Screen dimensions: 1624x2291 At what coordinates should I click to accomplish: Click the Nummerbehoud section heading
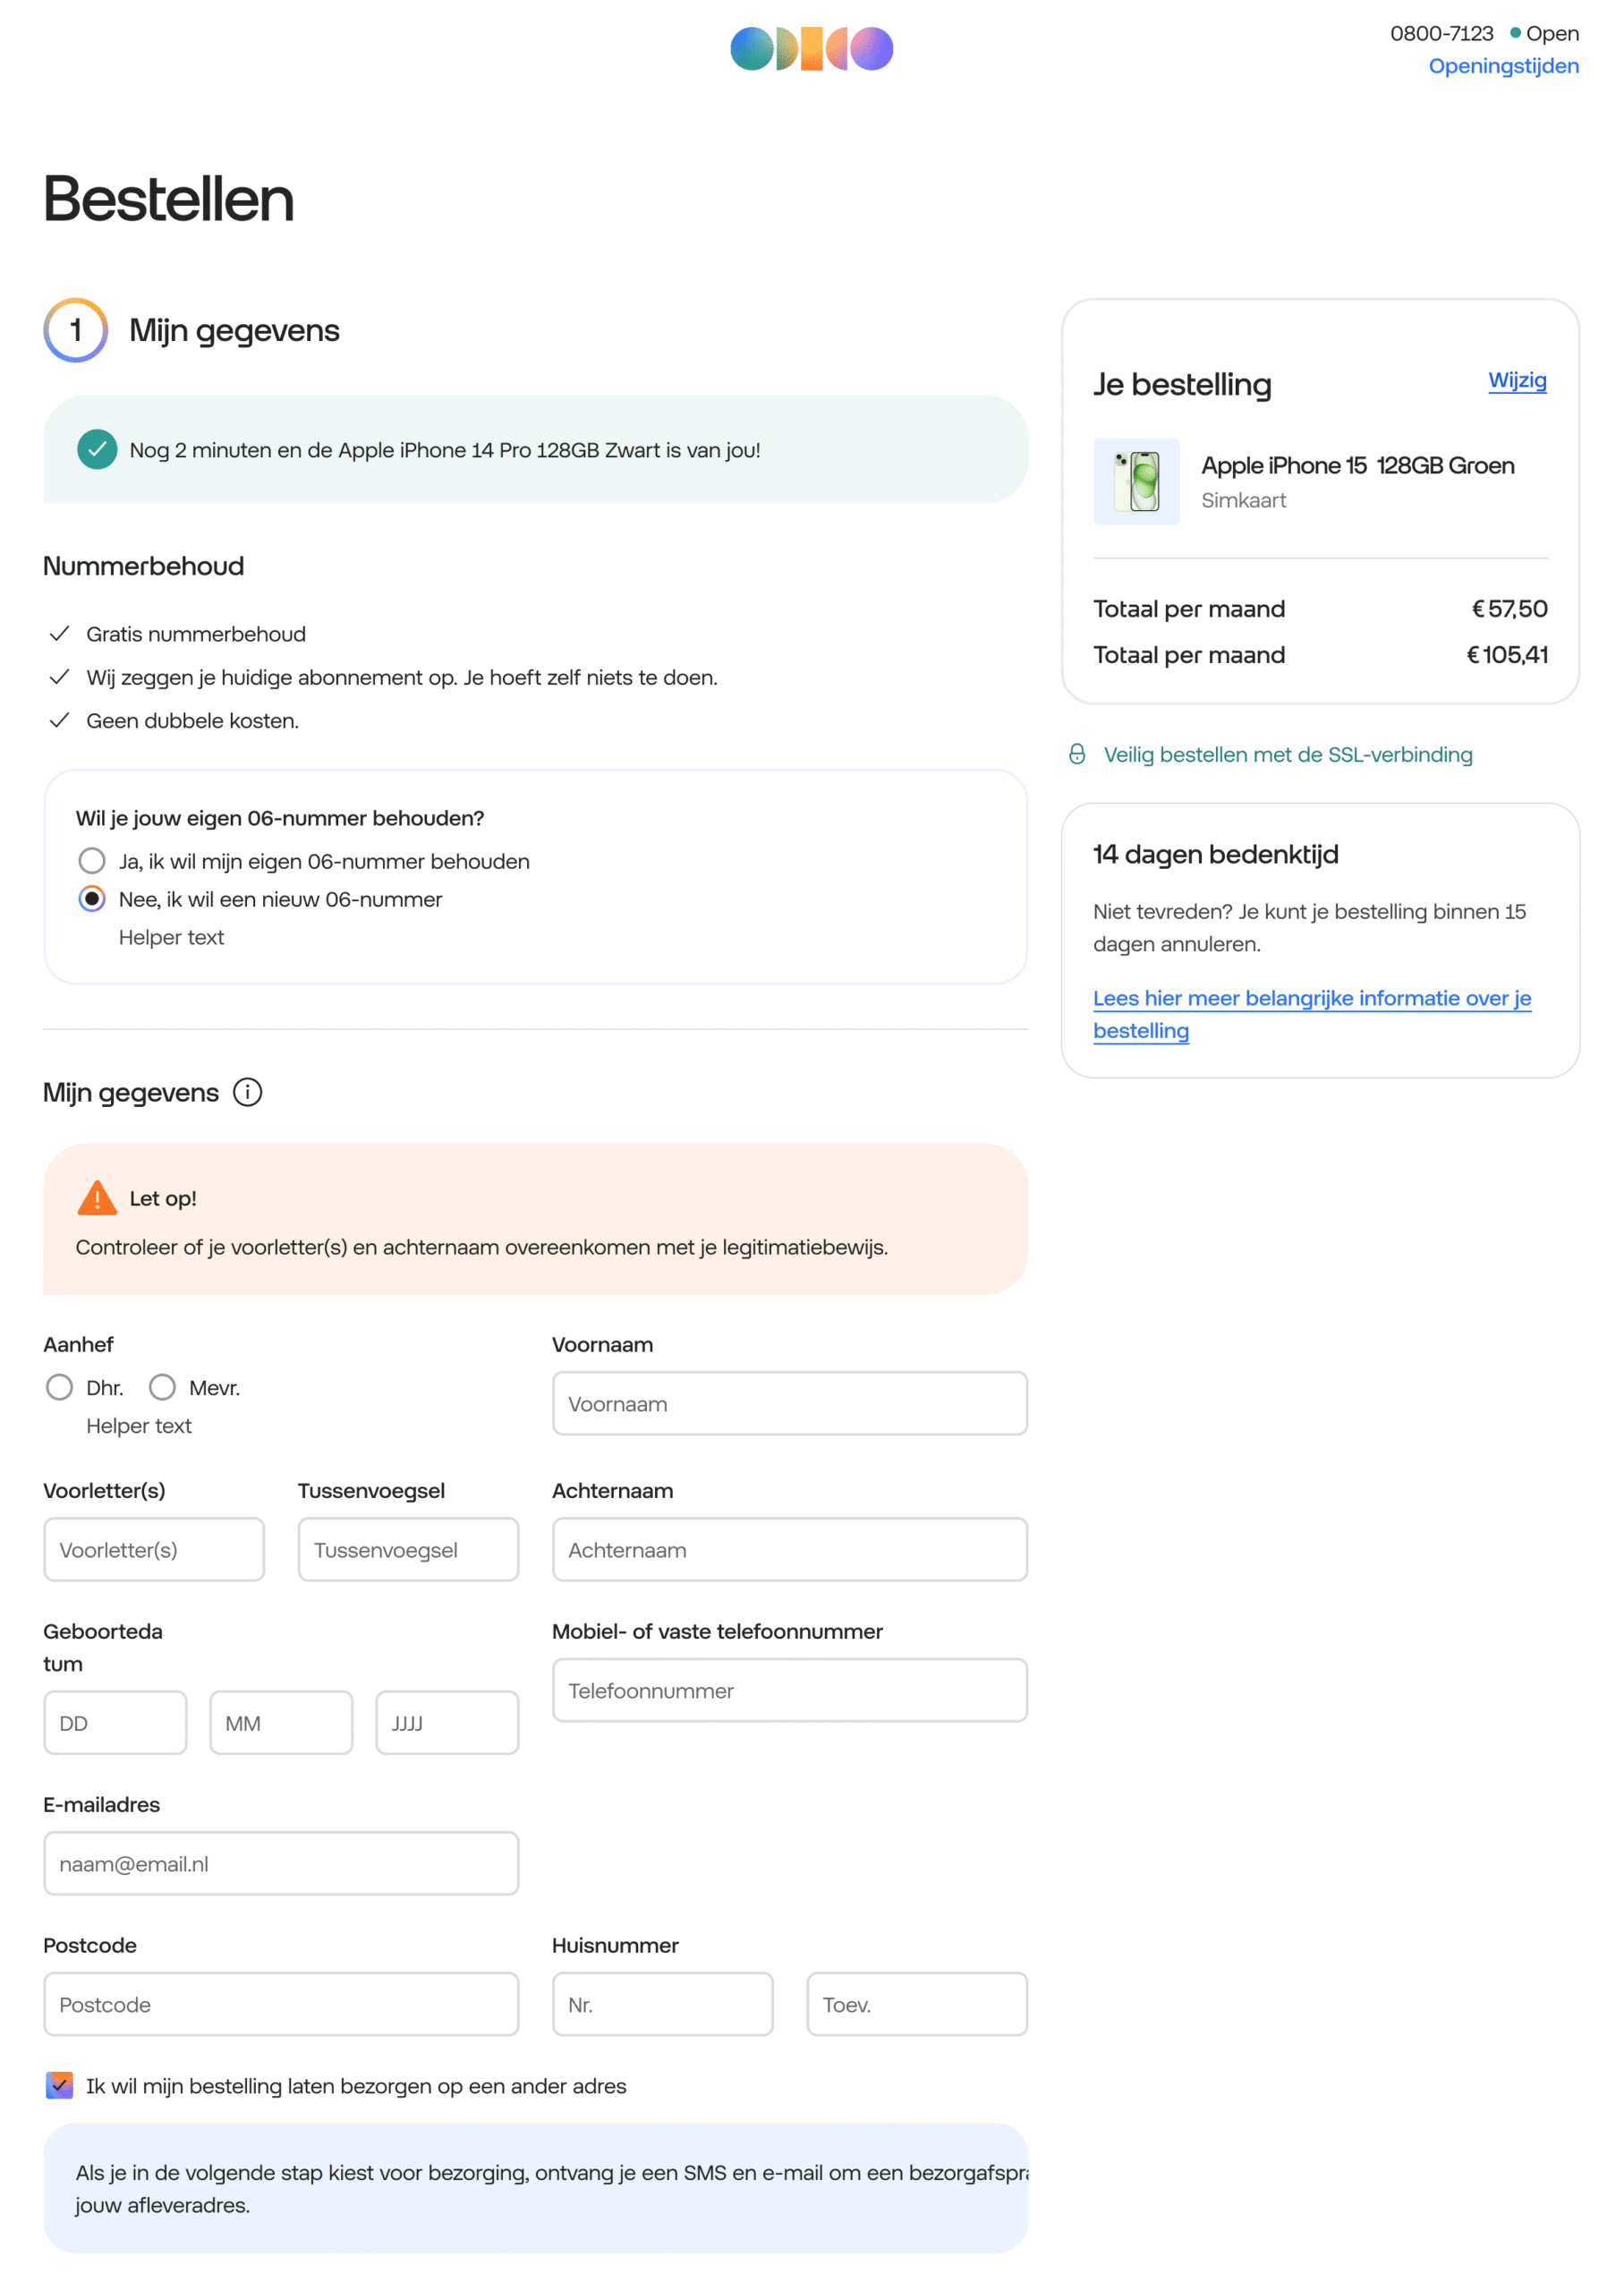pyautogui.click(x=143, y=566)
